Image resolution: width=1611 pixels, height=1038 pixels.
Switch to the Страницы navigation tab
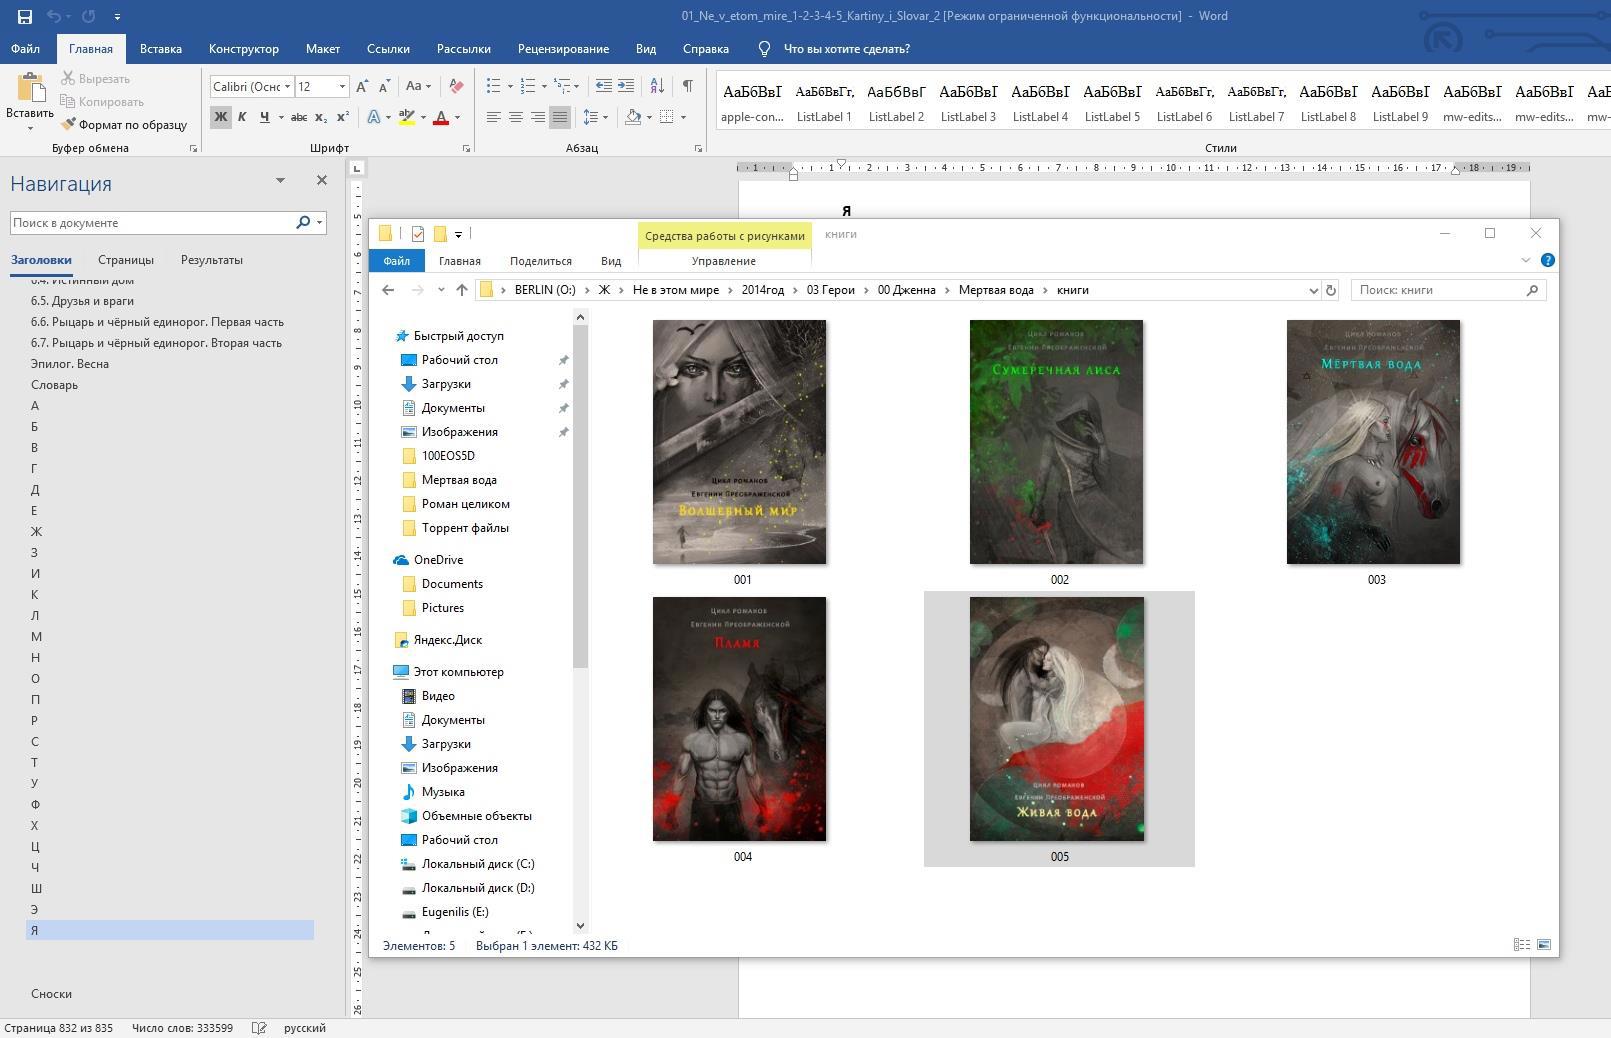pos(126,260)
